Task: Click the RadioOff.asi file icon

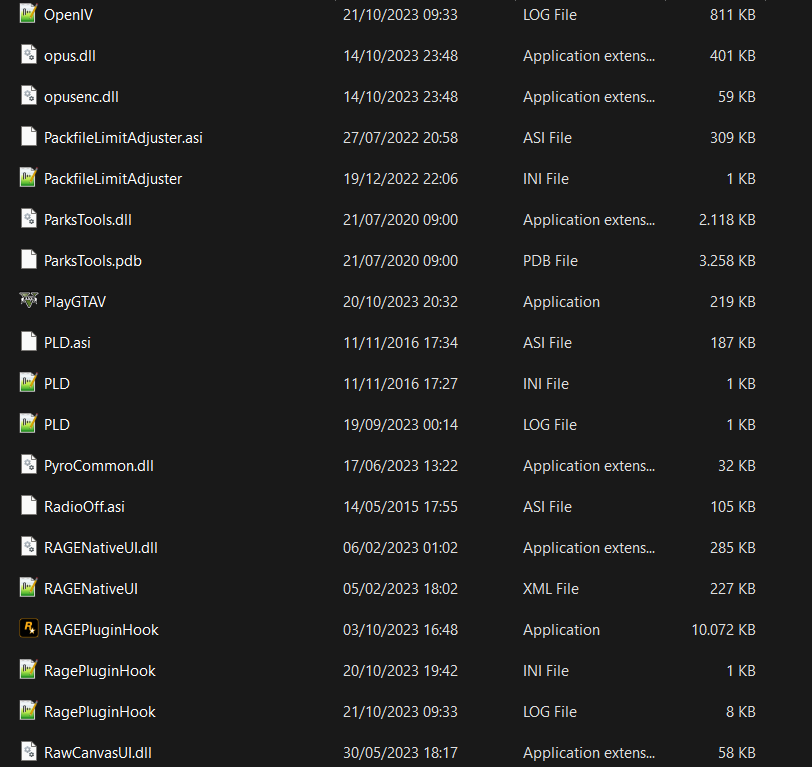Action: tap(28, 506)
